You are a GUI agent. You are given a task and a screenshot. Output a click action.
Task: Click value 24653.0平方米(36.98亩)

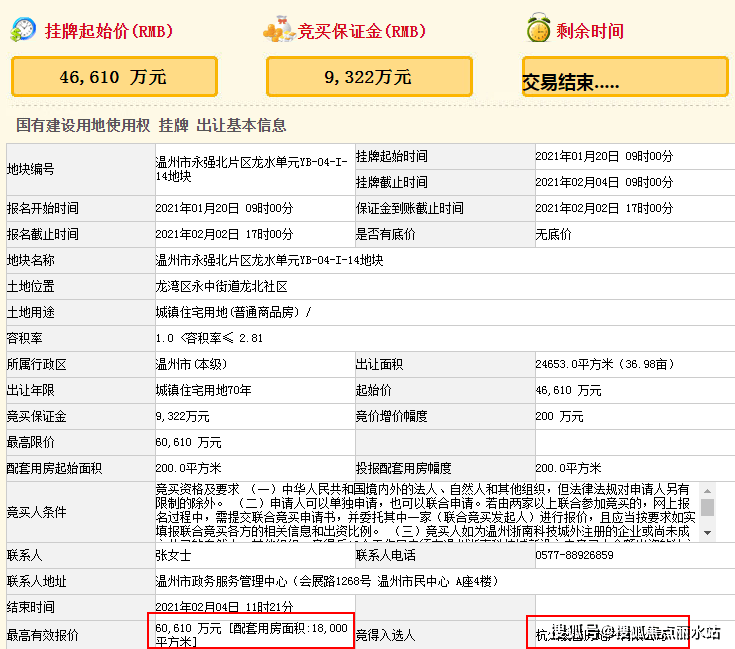[605, 365]
